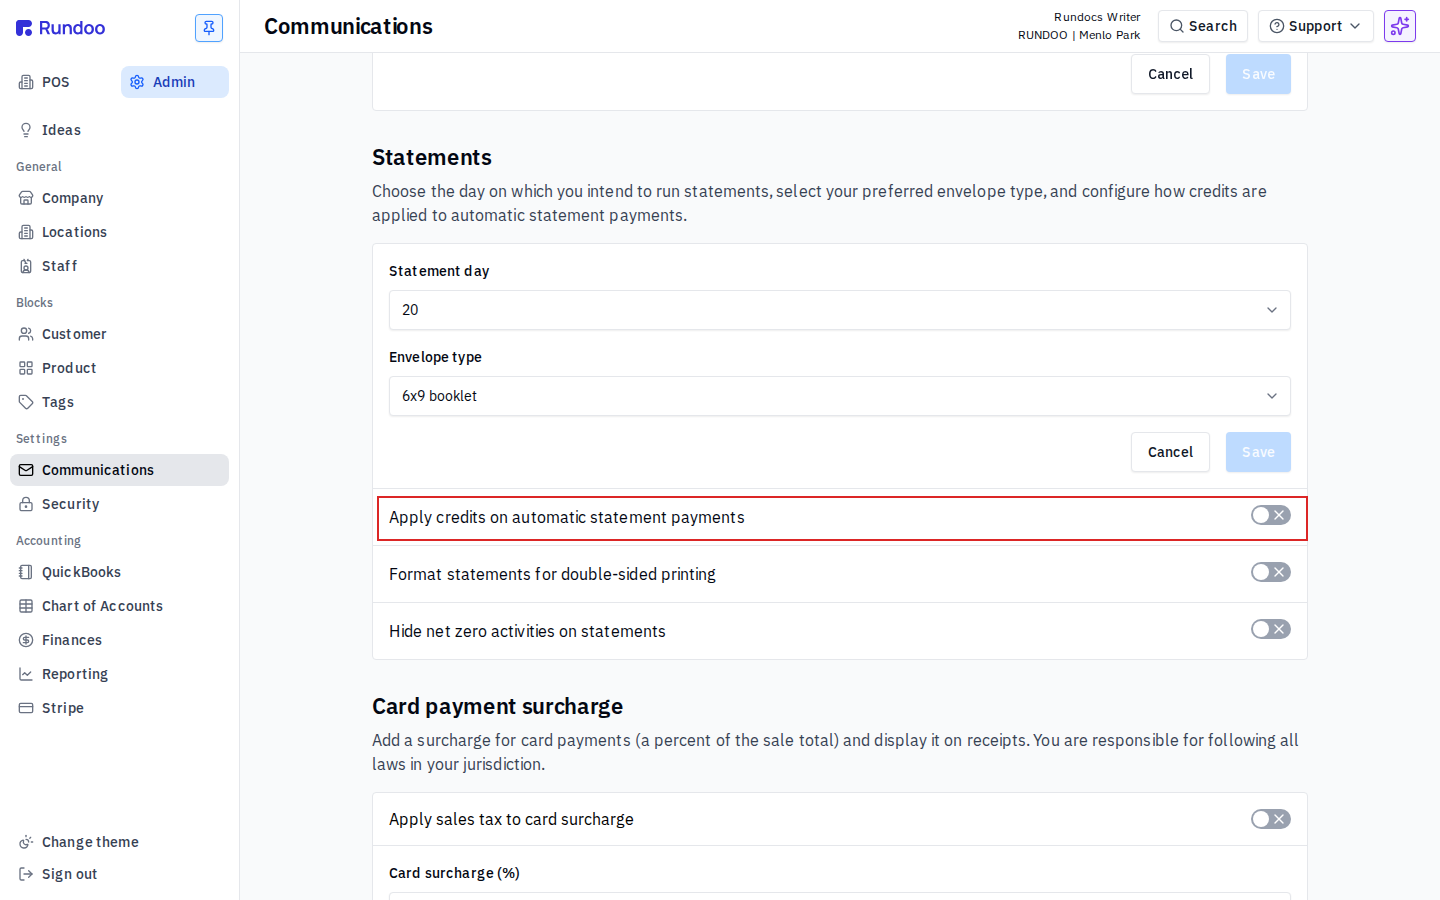Click the Security lock icon

[x=26, y=504]
